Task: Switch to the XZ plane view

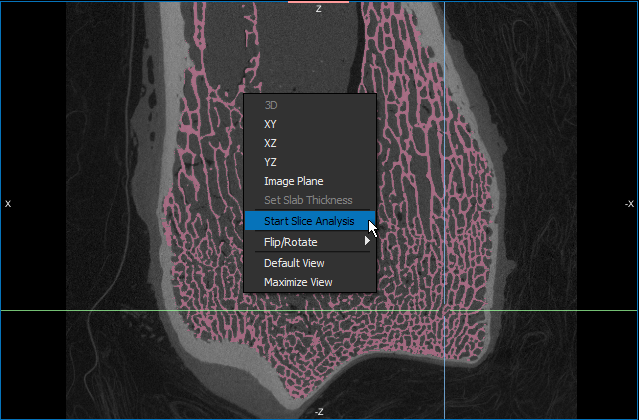Action: 271,143
